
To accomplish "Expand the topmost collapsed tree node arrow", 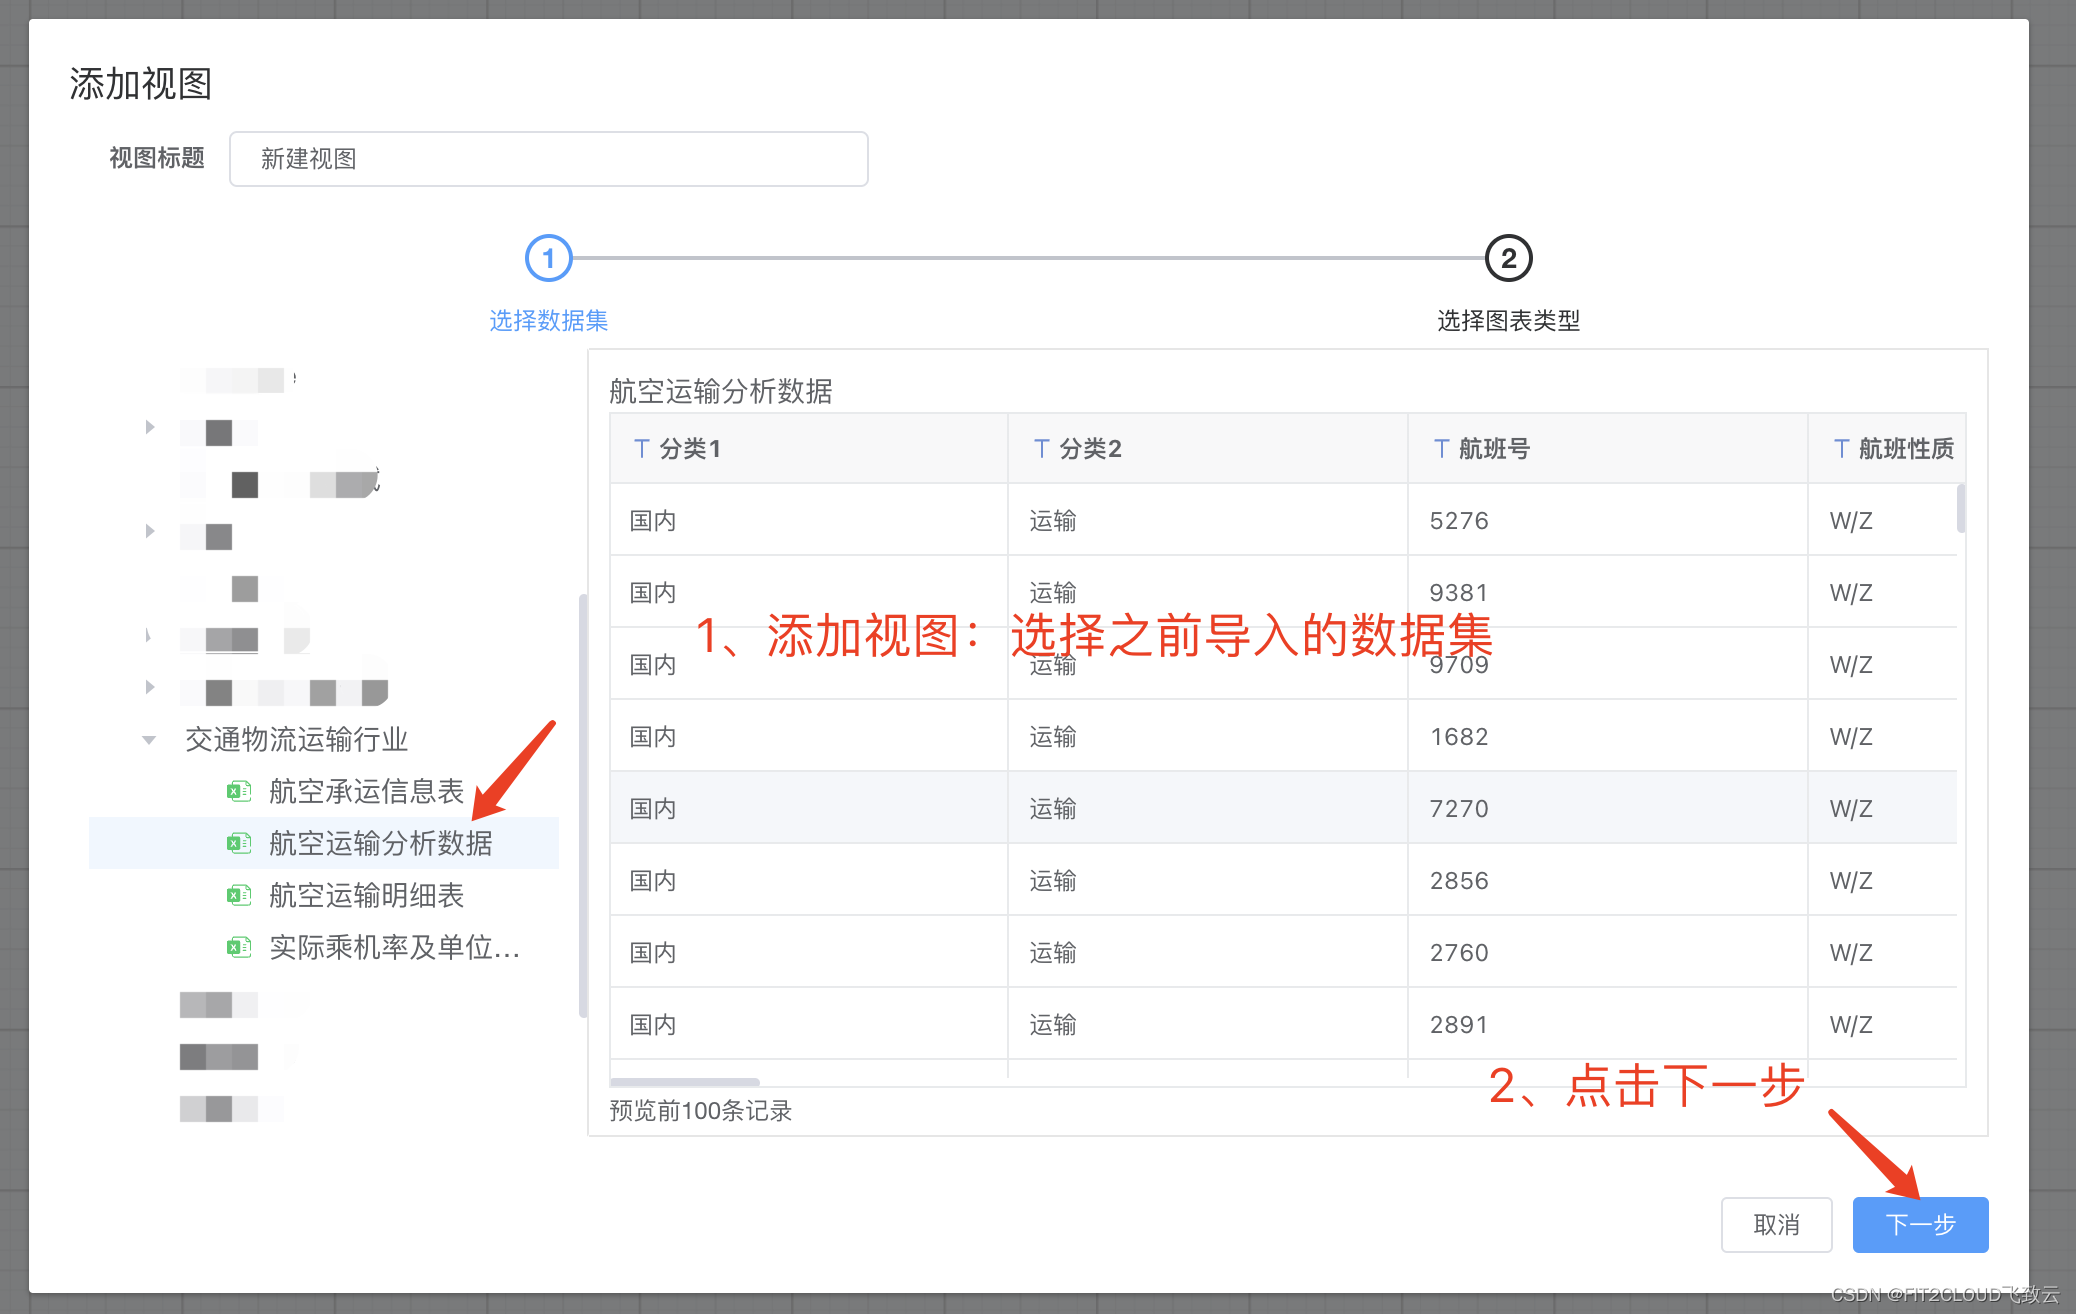I will [x=150, y=427].
